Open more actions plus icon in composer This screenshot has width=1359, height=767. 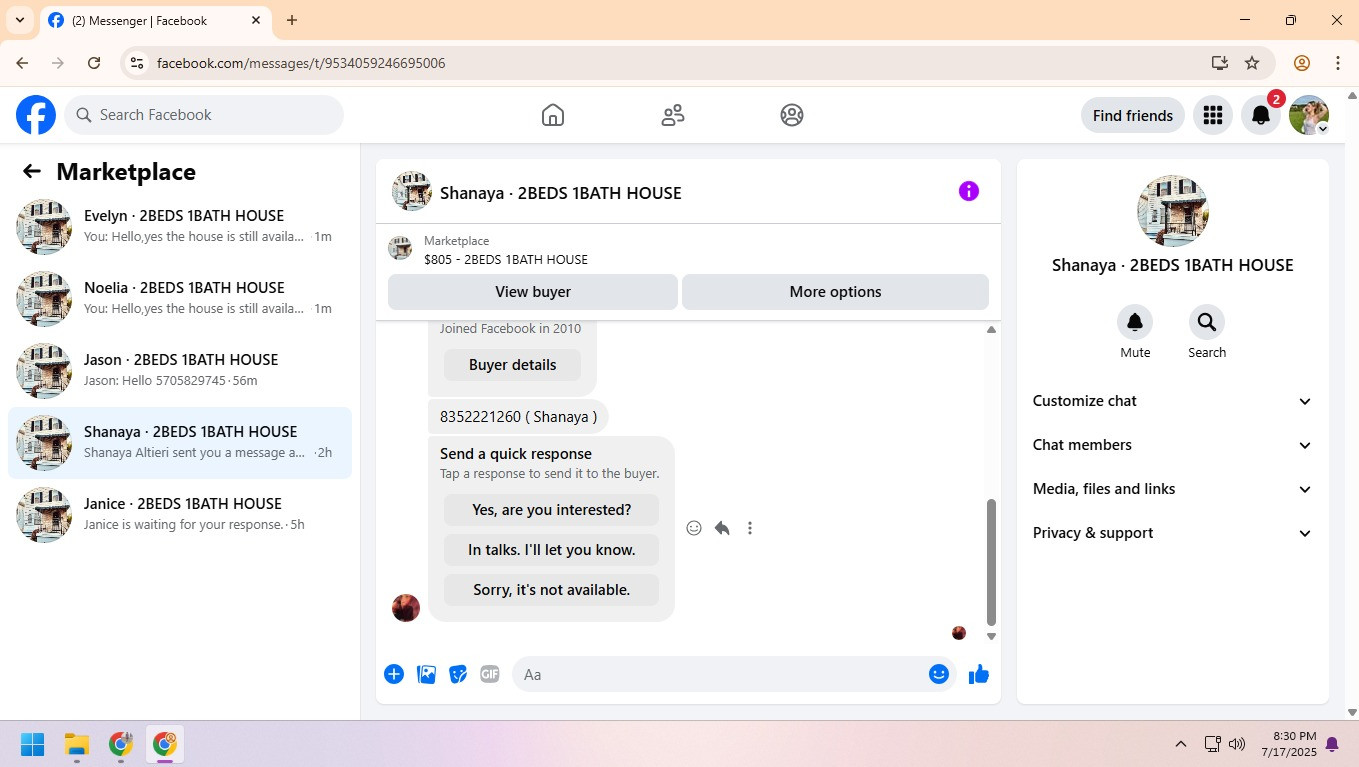(x=394, y=674)
